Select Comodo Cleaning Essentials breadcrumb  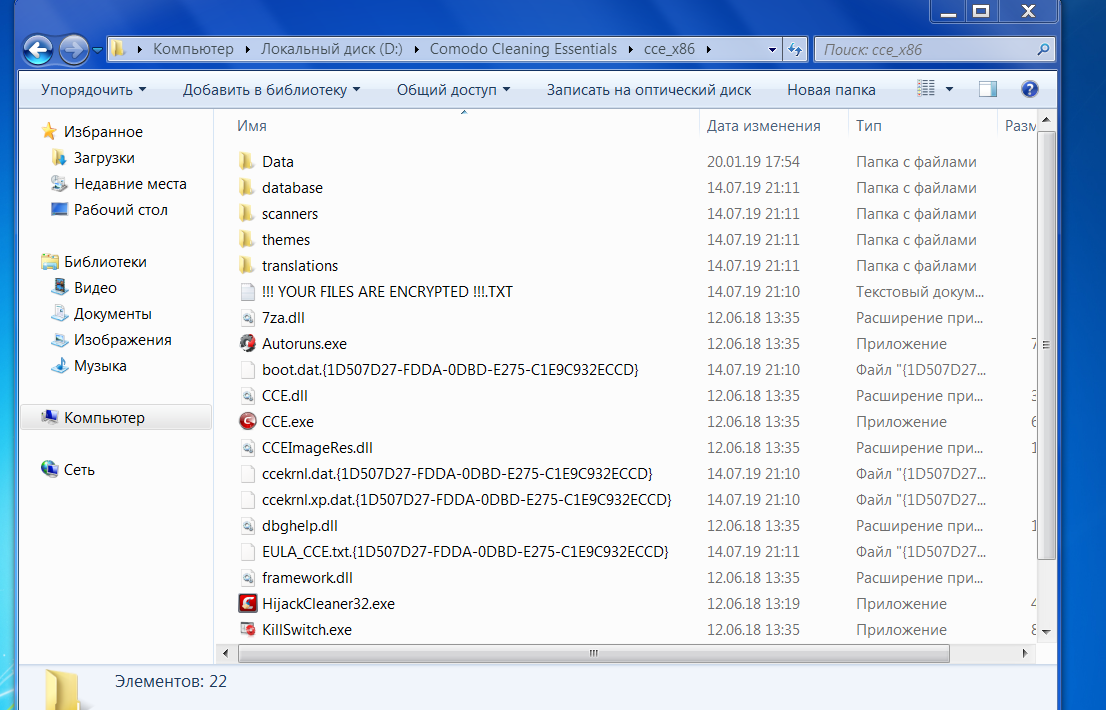[x=523, y=49]
